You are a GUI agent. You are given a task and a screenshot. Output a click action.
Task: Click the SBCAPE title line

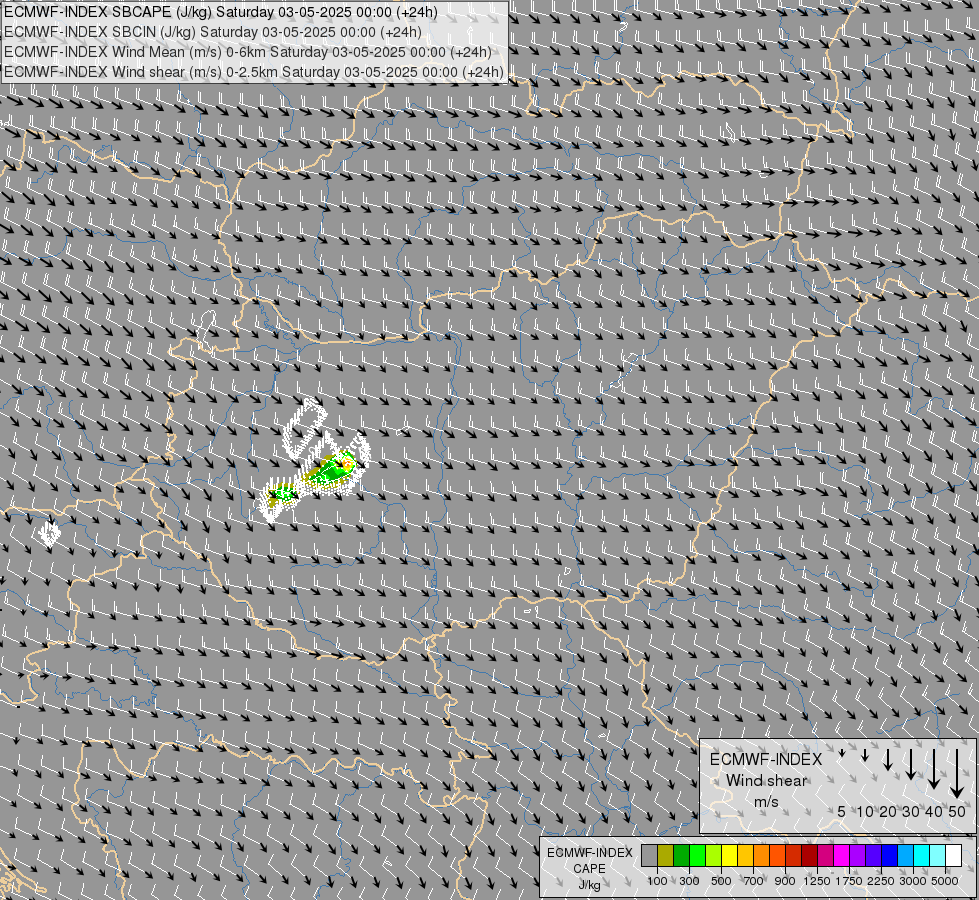[220, 12]
